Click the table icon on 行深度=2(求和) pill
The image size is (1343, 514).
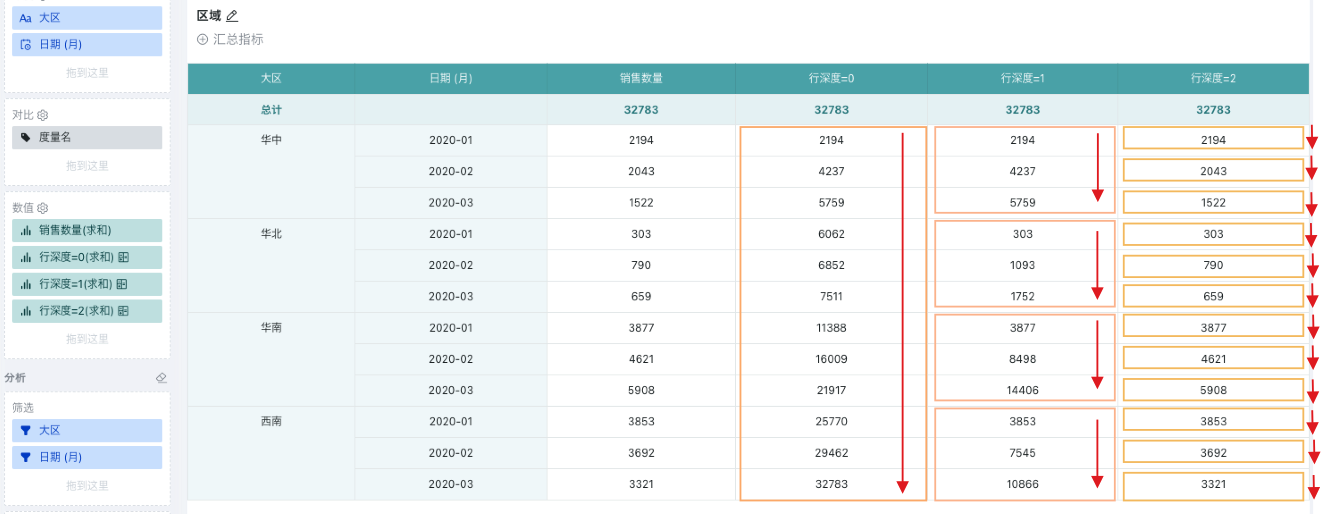coord(123,311)
